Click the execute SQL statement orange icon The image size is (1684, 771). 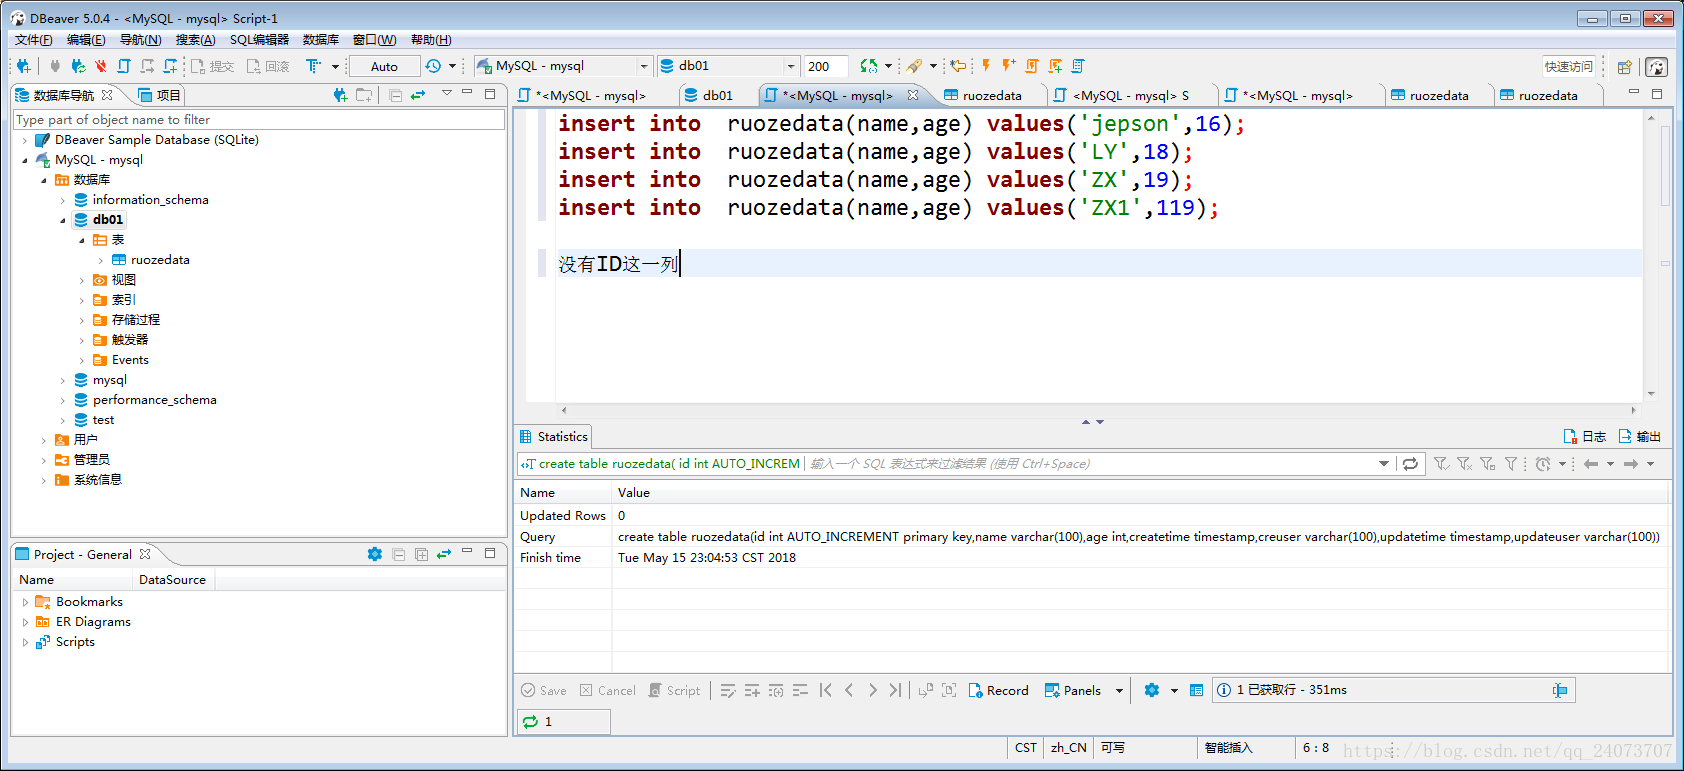coord(986,66)
